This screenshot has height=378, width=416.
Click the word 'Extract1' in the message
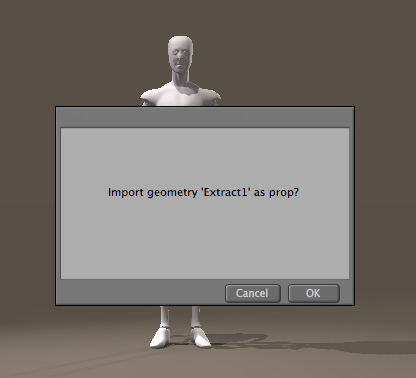(226, 192)
